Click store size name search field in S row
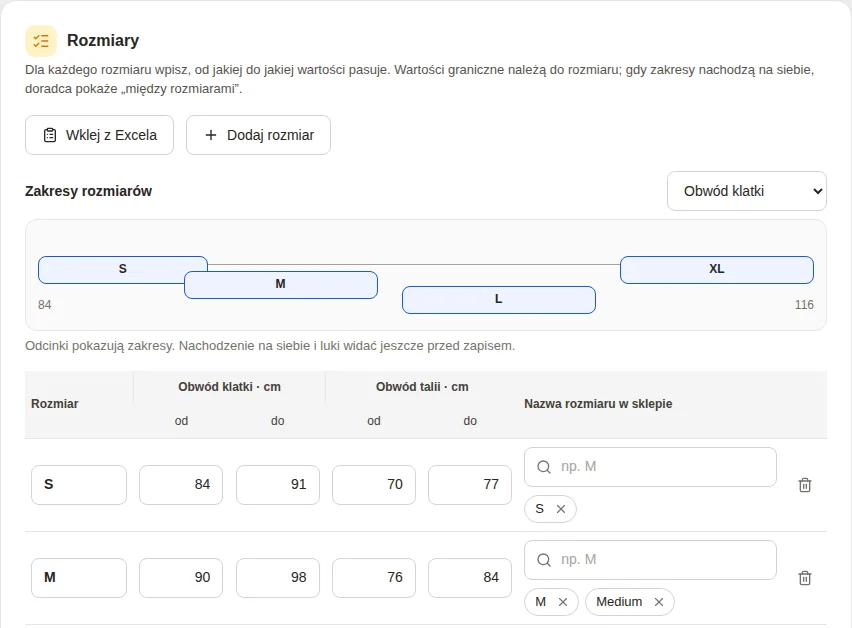The width and height of the screenshot is (852, 628). [650, 467]
